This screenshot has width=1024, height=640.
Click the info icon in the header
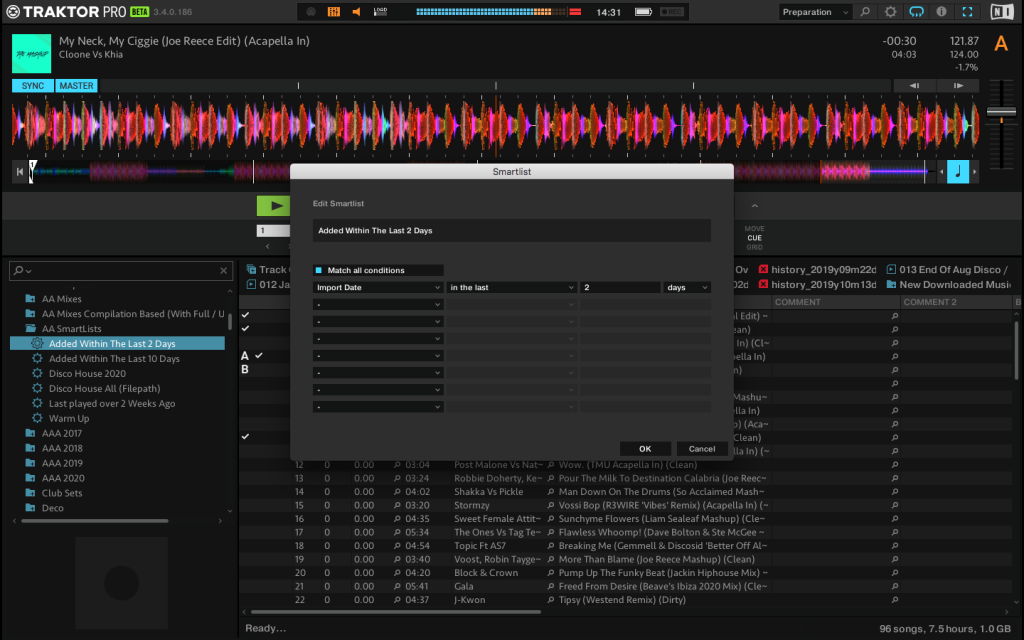[941, 12]
